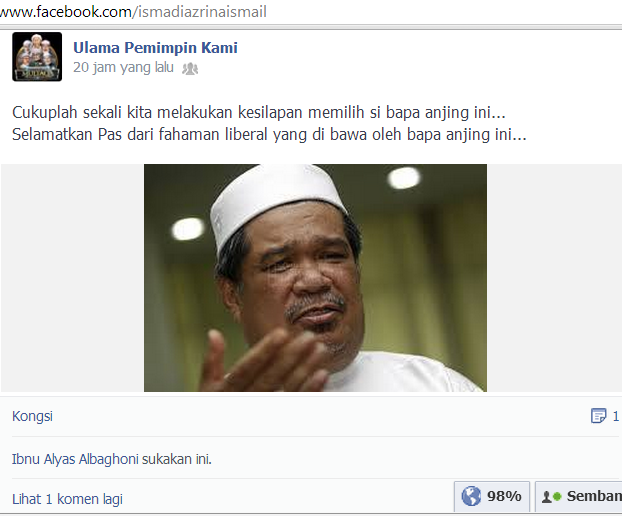Click the friends audience icon beside the timestamp
The height and width of the screenshot is (516, 622).
pyautogui.click(x=190, y=69)
